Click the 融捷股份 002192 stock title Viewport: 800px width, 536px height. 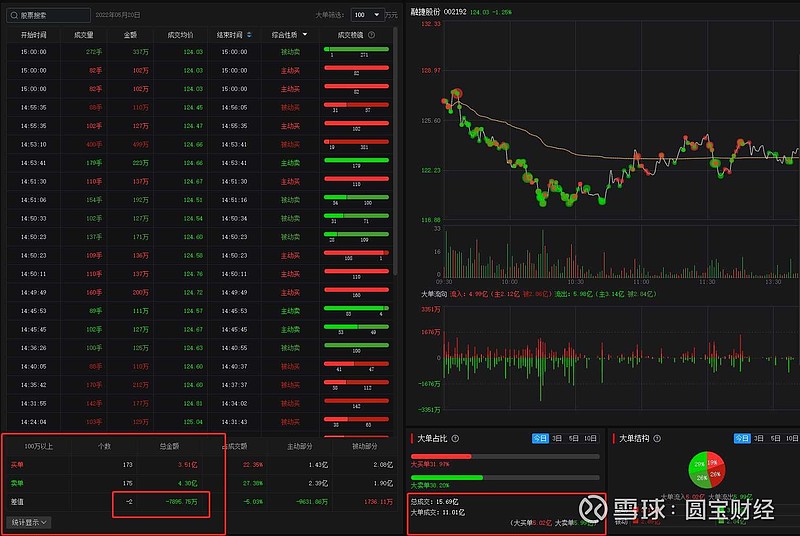coord(438,12)
